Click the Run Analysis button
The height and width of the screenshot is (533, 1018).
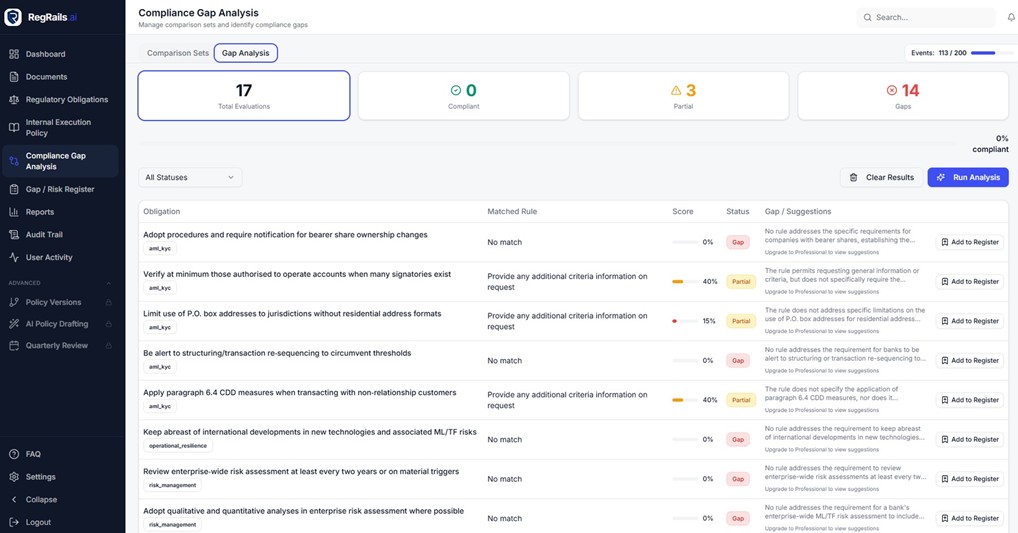coord(968,177)
